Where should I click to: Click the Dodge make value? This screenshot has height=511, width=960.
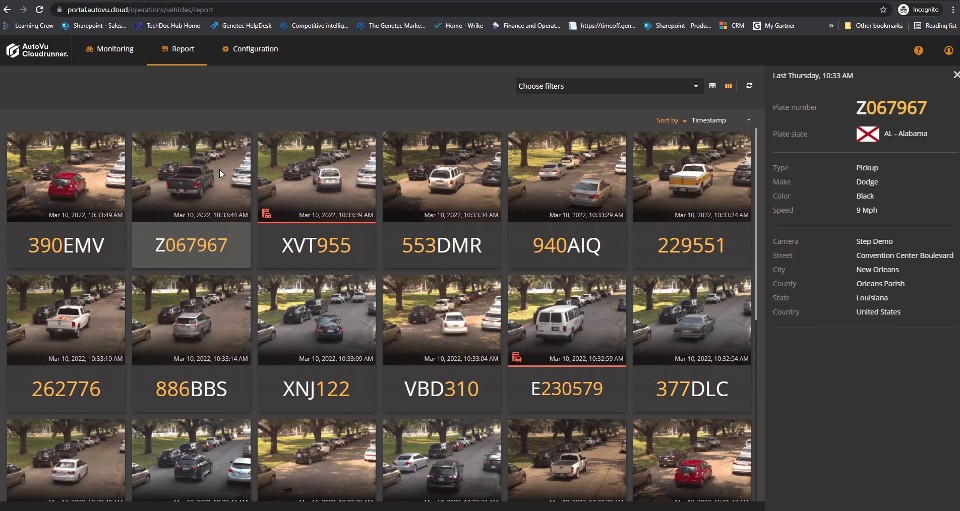[x=867, y=182]
